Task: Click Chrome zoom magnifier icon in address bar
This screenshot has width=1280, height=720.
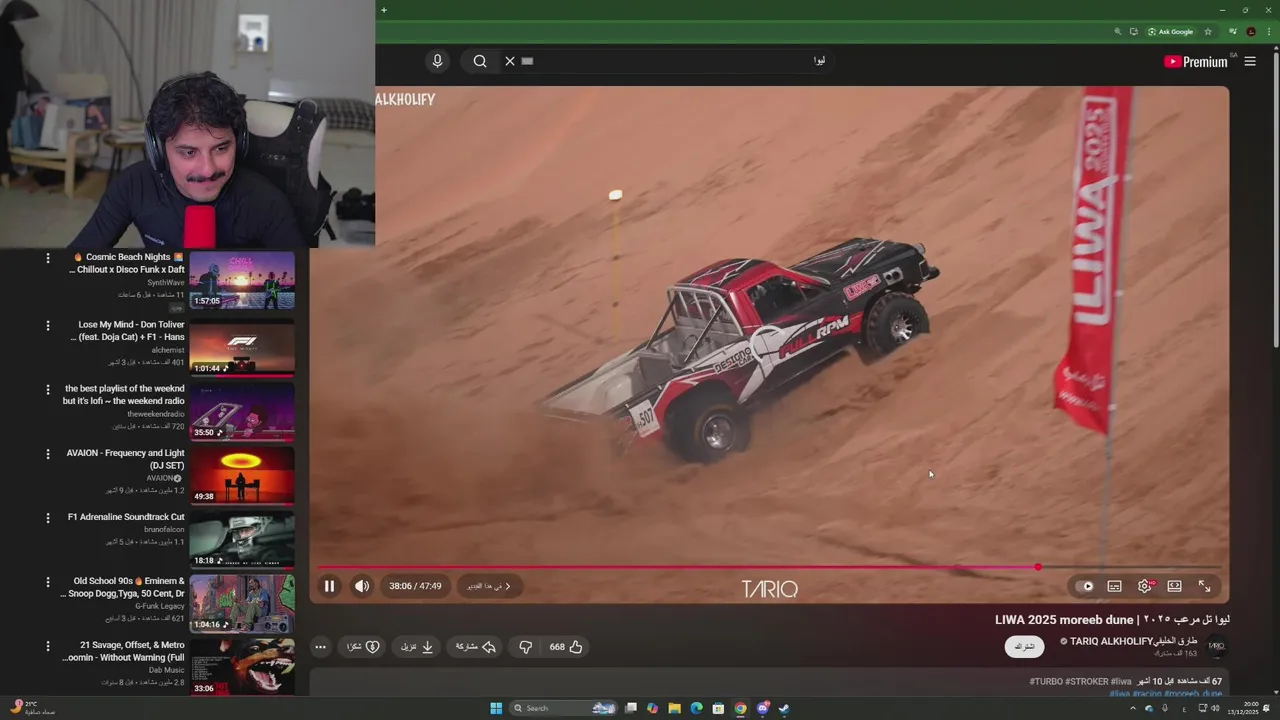Action: (1117, 31)
